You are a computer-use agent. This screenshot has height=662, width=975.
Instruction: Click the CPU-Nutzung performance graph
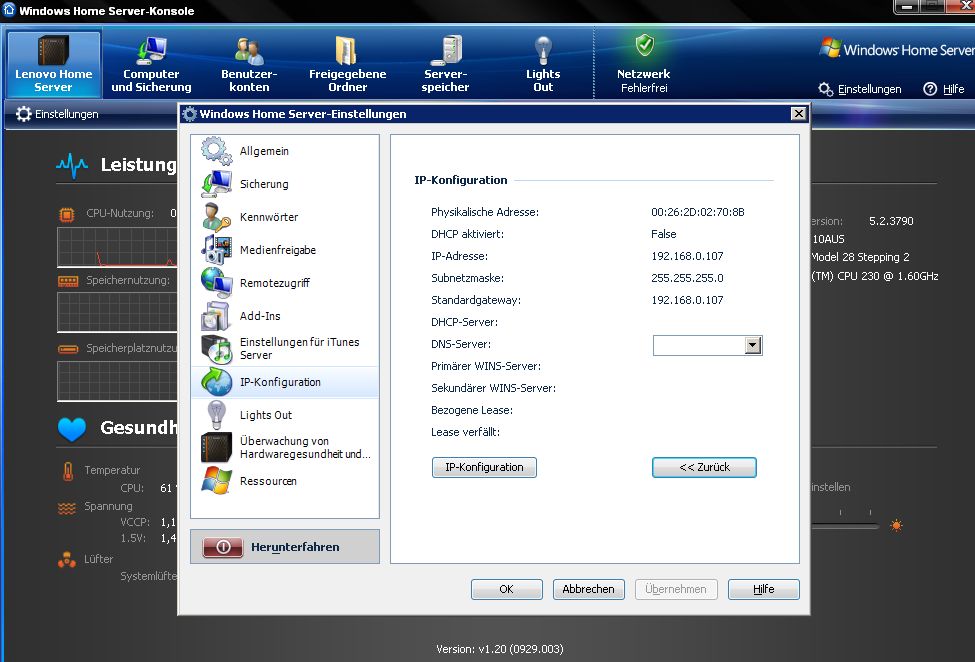click(x=117, y=247)
